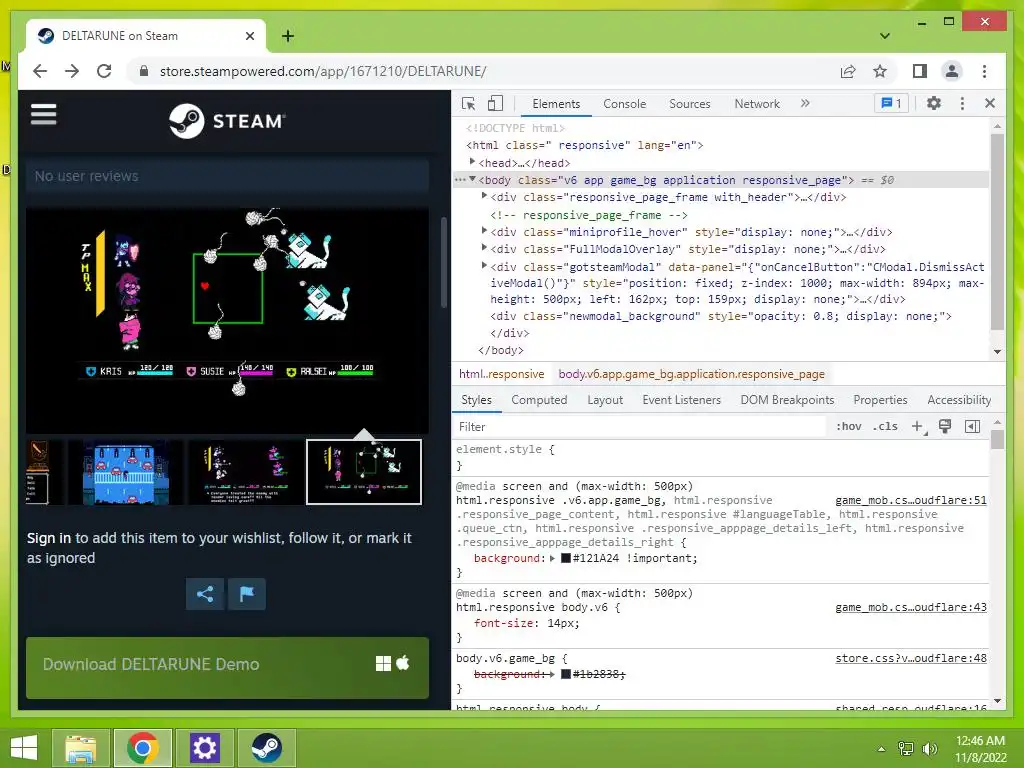
Task: Open the Accessibility tab
Action: pyautogui.click(x=959, y=400)
